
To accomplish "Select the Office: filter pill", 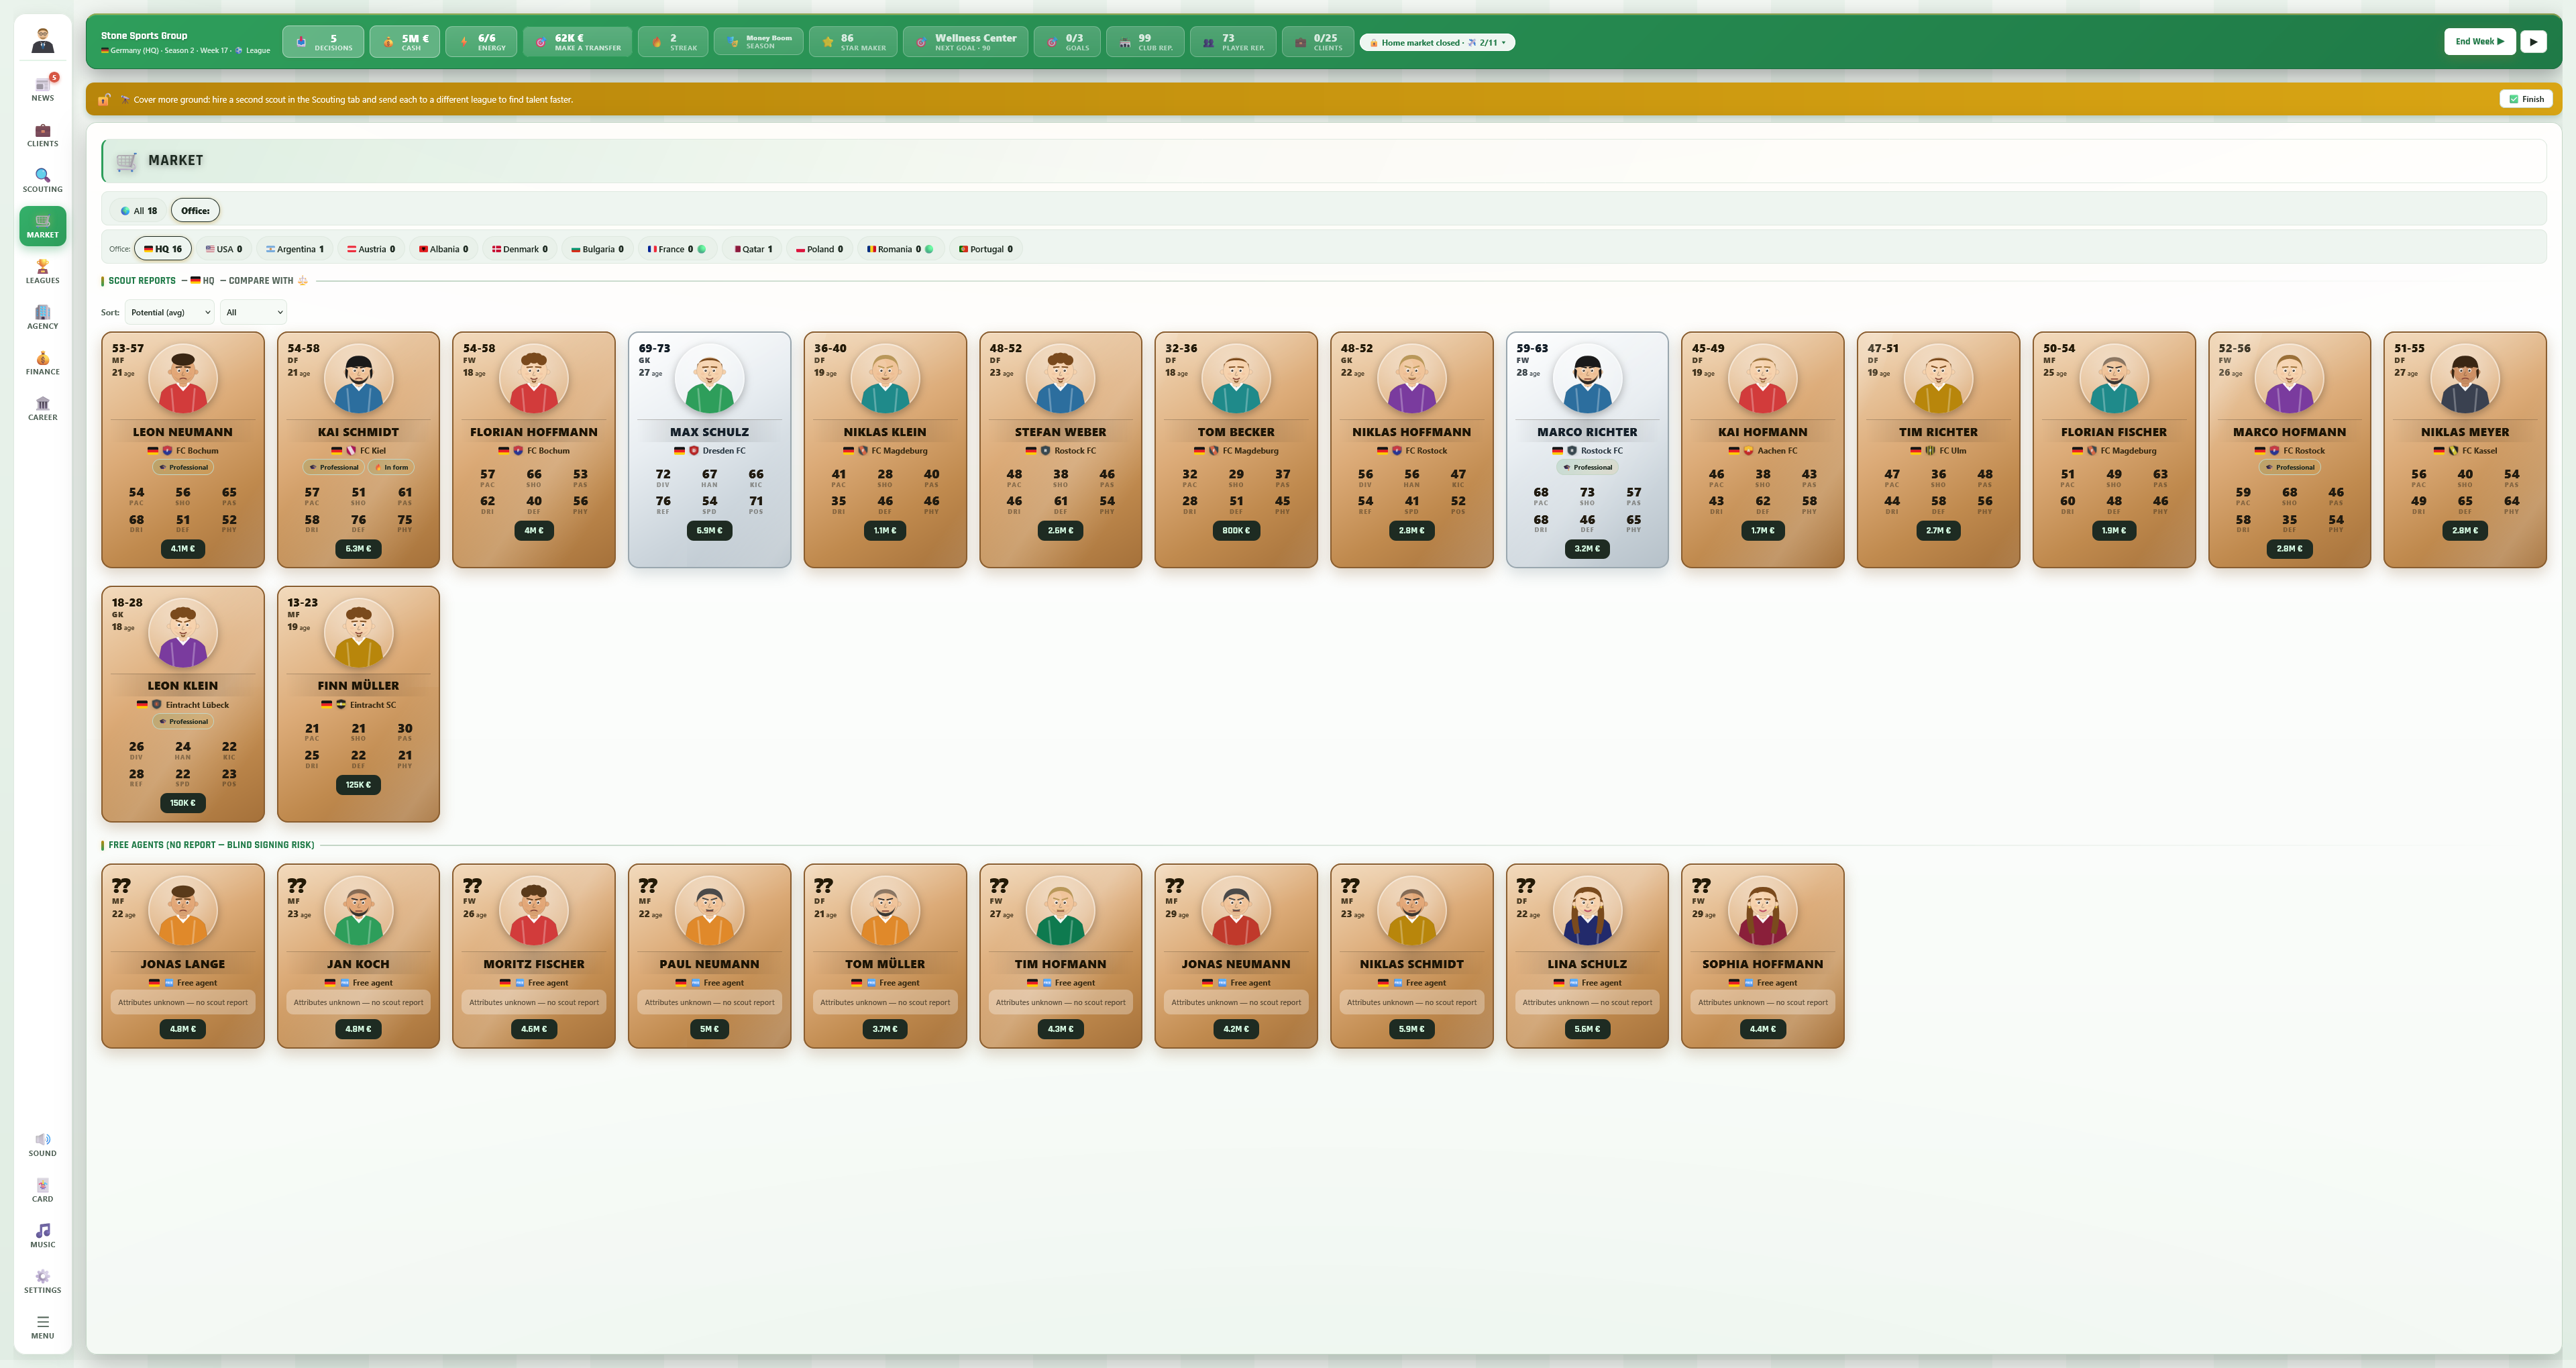I will pyautogui.click(x=195, y=211).
